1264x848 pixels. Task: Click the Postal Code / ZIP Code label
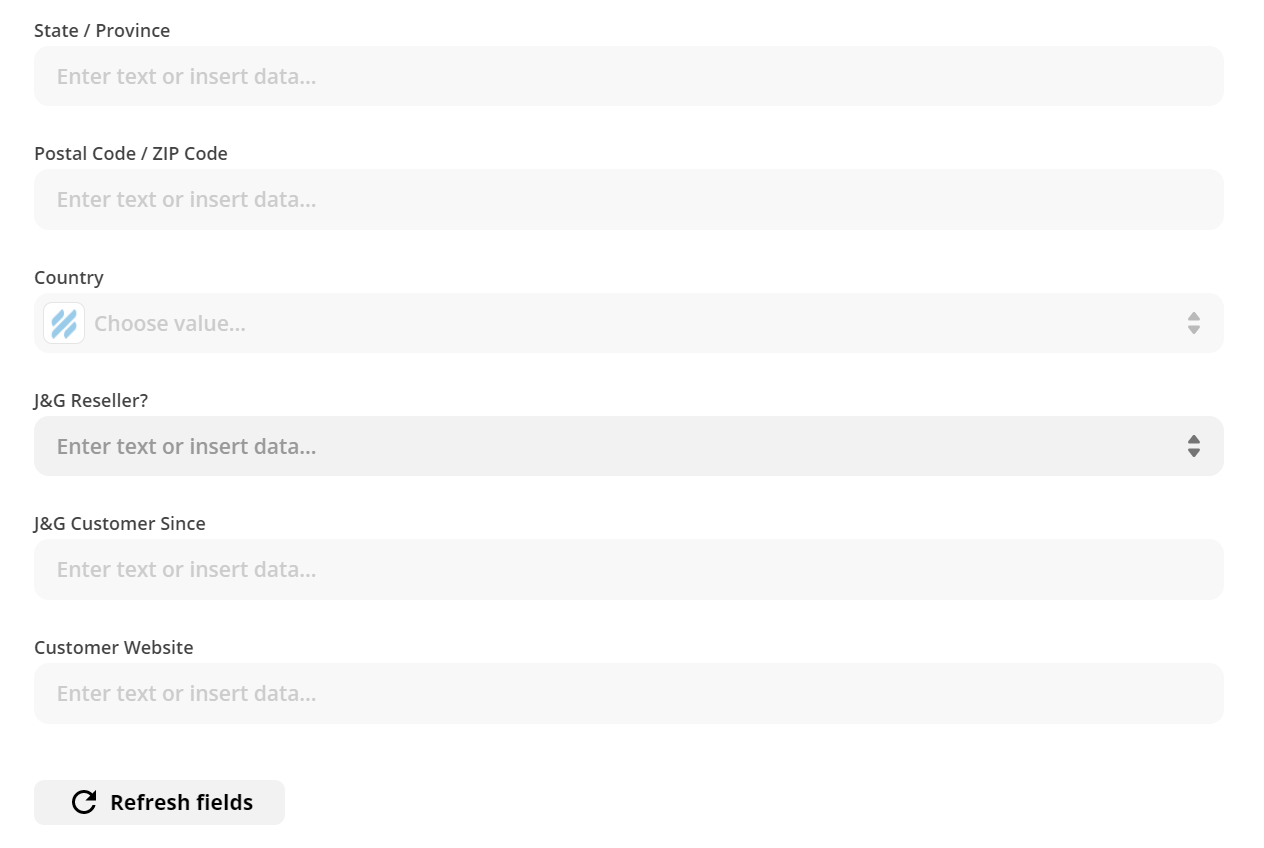coord(131,153)
